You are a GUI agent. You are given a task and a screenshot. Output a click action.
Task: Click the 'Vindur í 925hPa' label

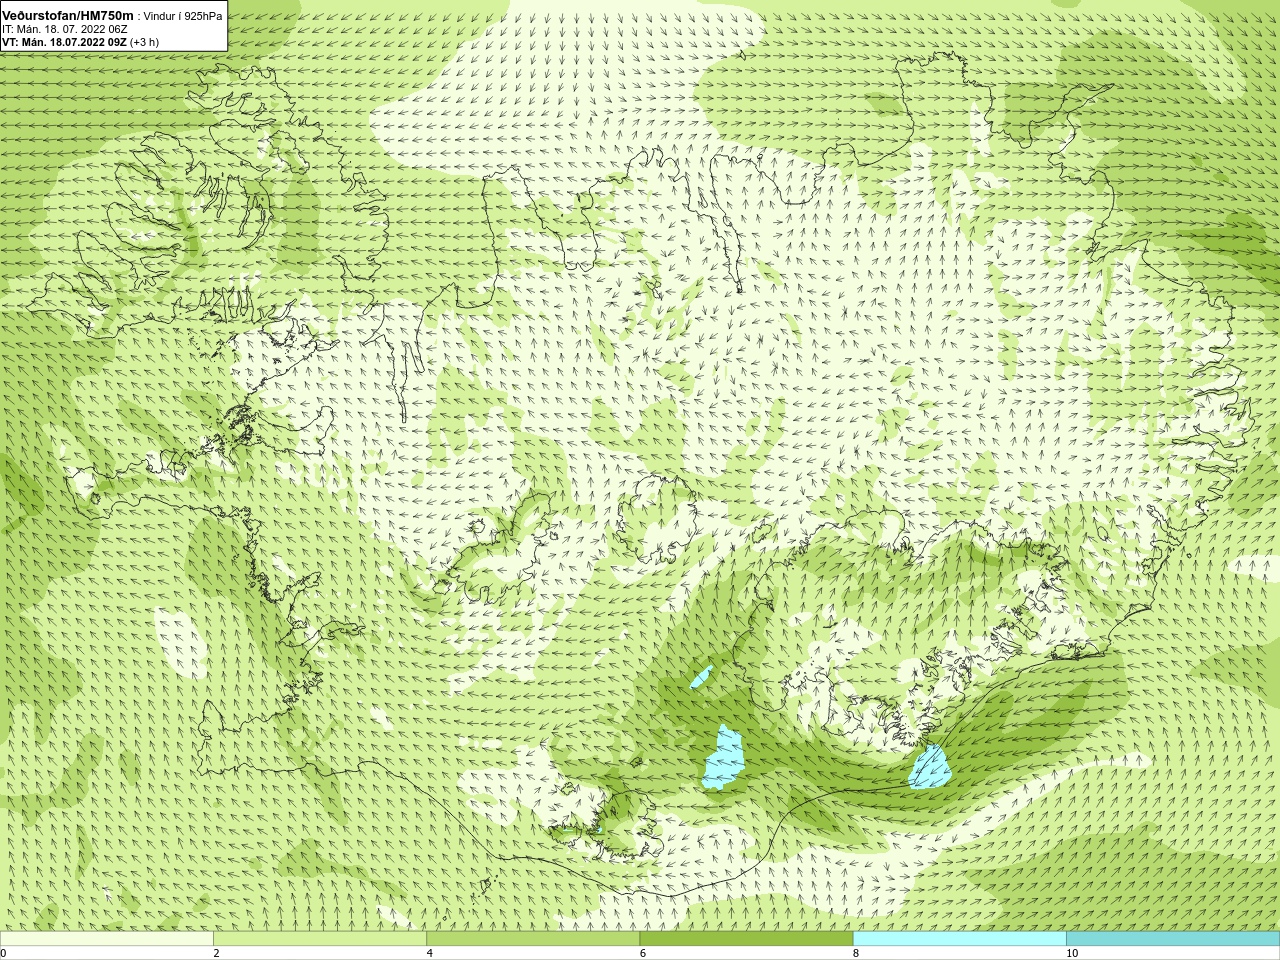point(183,16)
